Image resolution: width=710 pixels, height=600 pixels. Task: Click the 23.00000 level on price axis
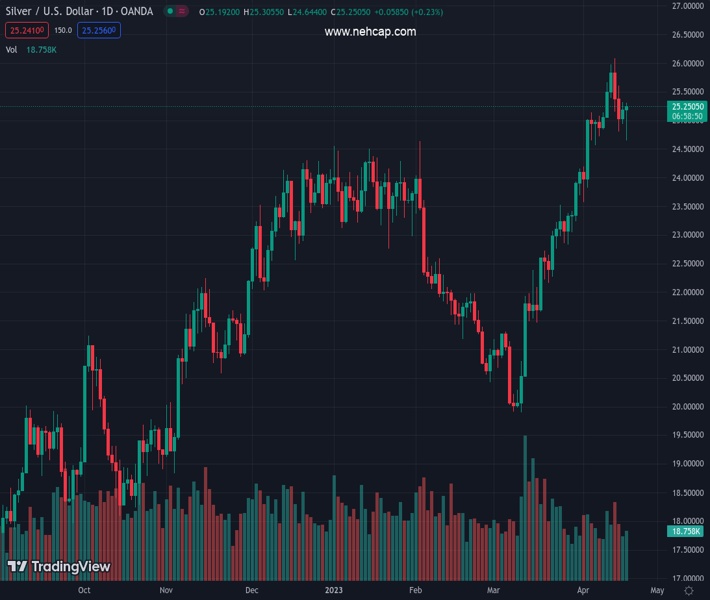point(688,235)
